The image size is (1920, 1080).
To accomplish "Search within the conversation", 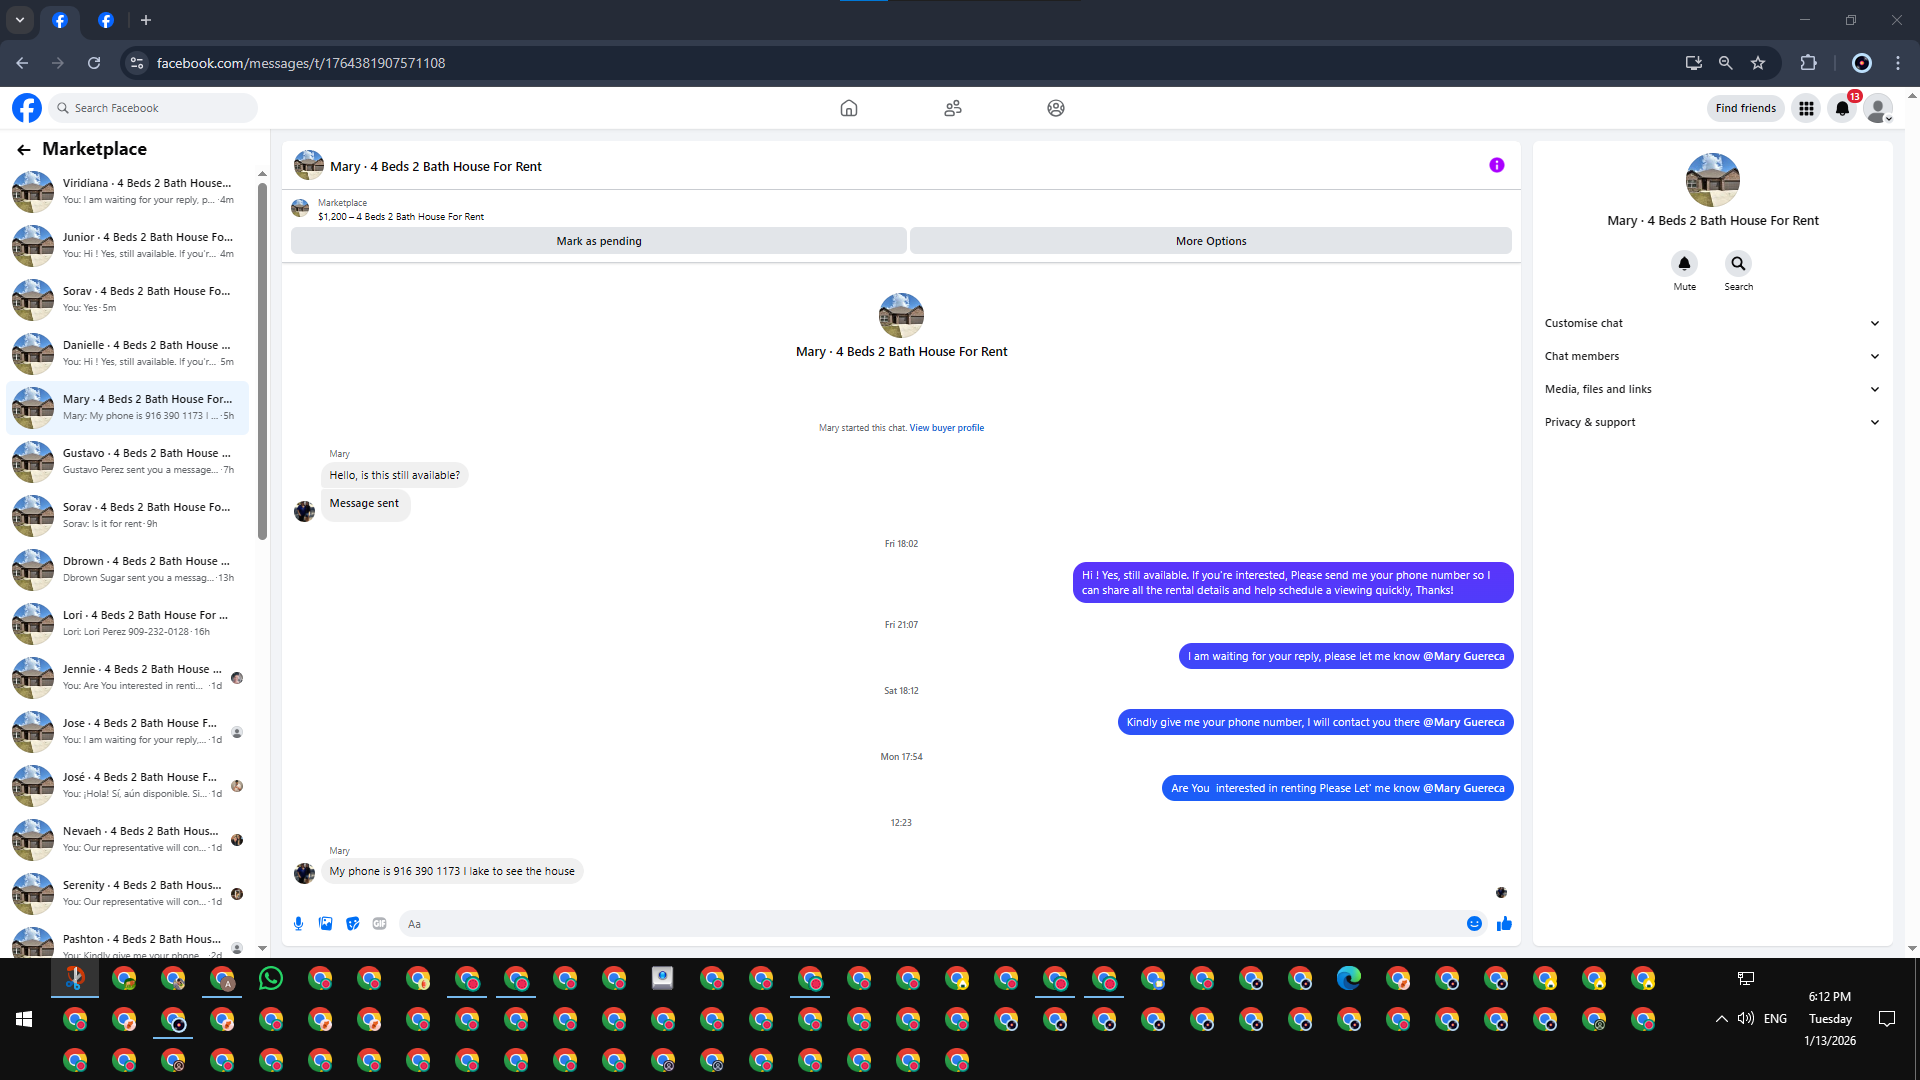I will 1738,264.
